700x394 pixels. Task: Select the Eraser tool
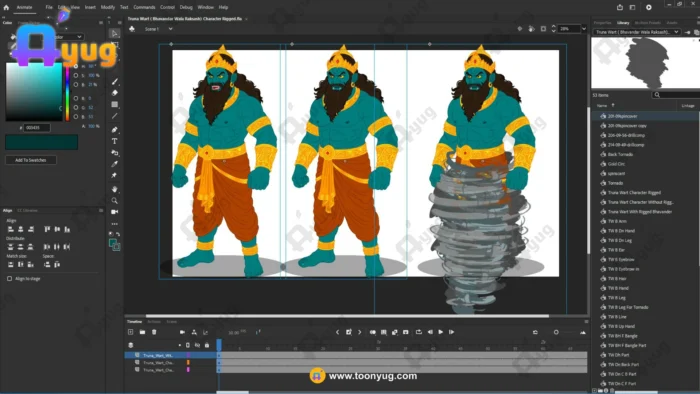115,93
